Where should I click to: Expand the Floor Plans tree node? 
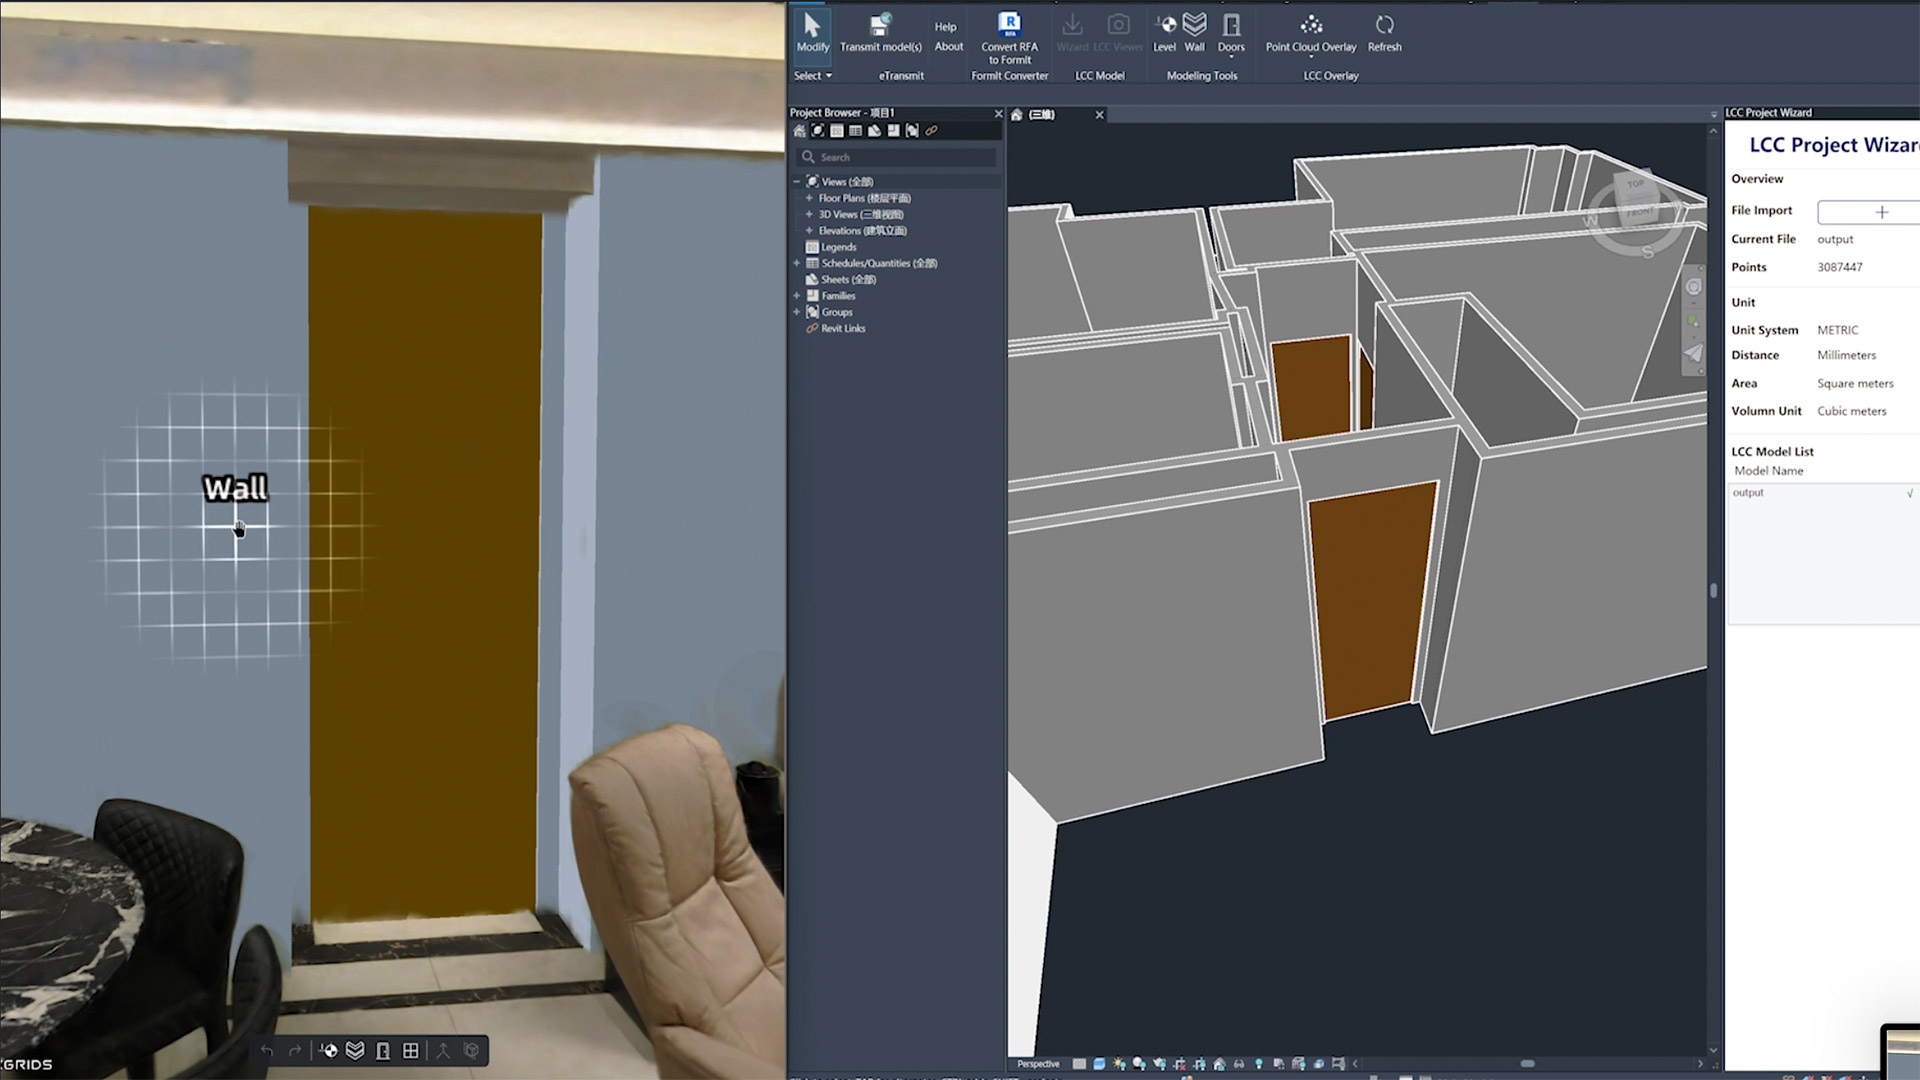coord(808,198)
